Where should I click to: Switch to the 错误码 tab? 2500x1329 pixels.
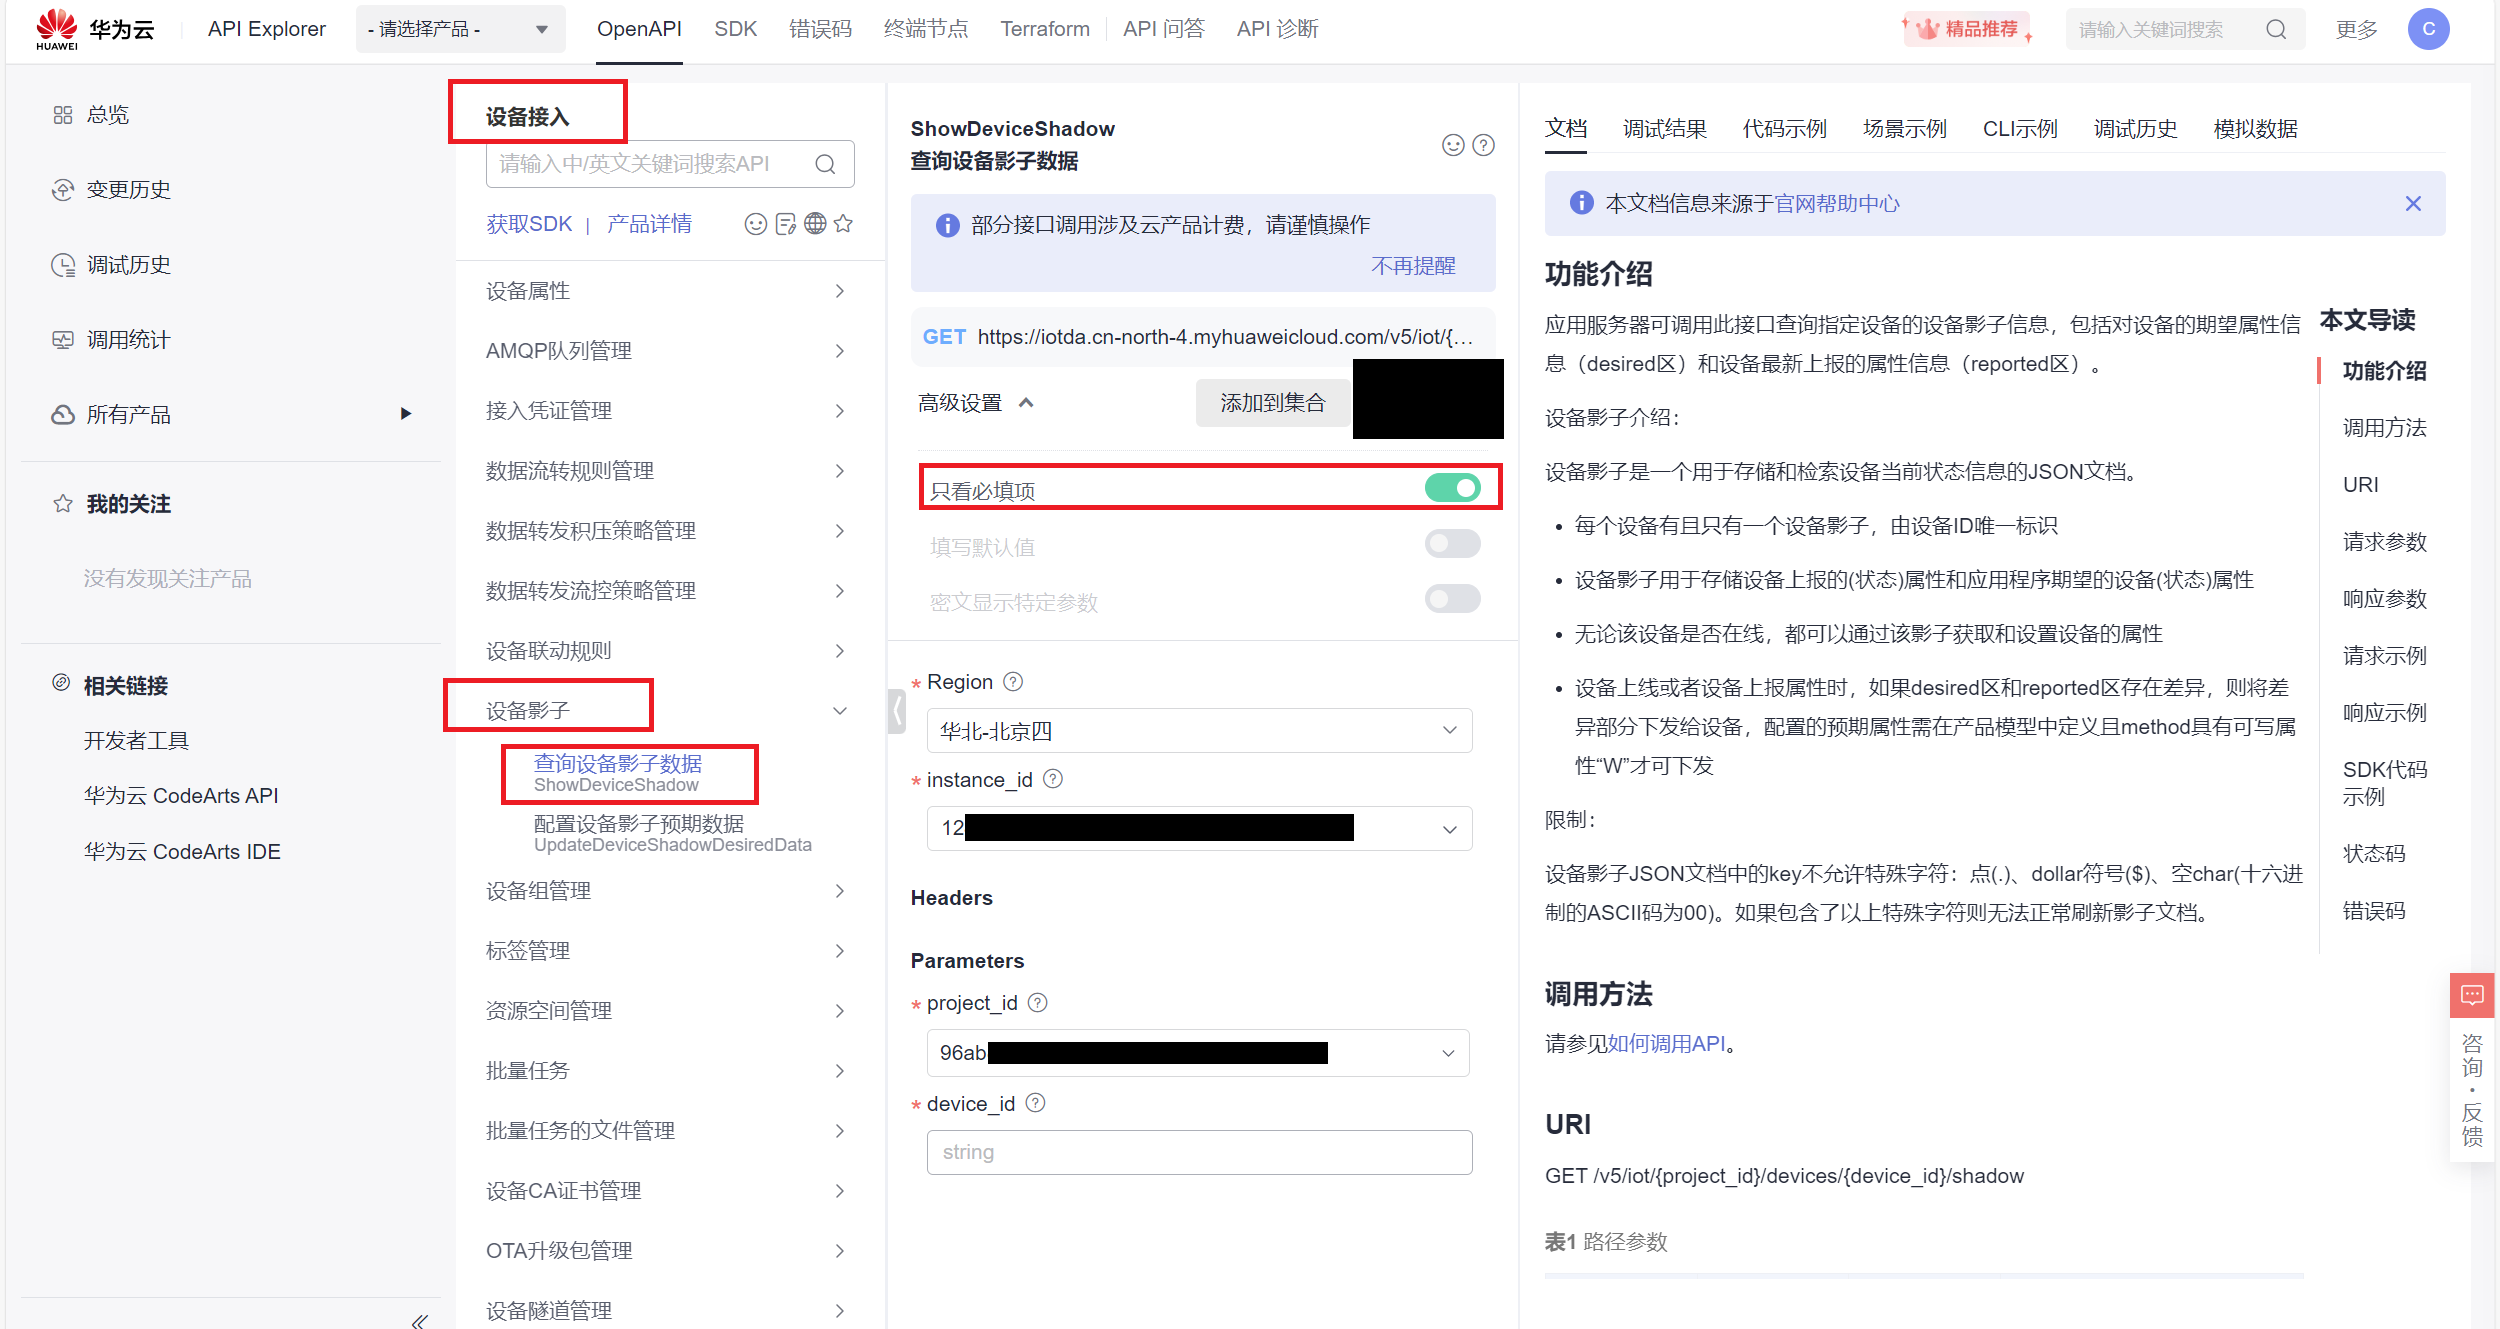[x=820, y=29]
